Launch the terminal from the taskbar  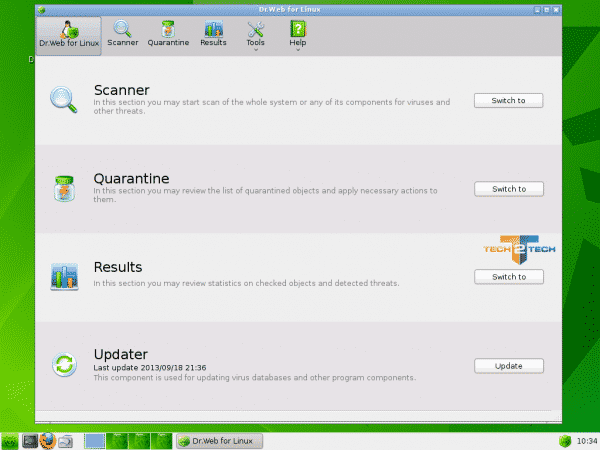tap(30, 441)
